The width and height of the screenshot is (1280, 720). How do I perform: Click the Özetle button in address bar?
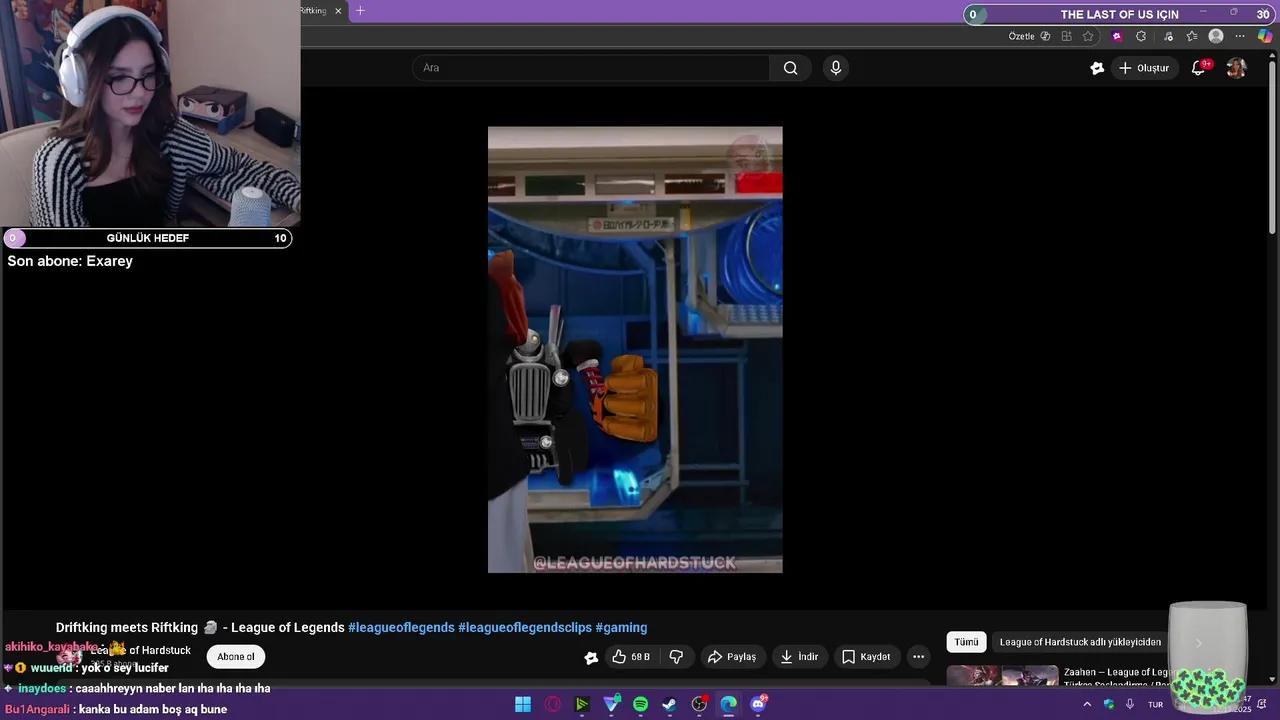pyautogui.click(x=1029, y=36)
